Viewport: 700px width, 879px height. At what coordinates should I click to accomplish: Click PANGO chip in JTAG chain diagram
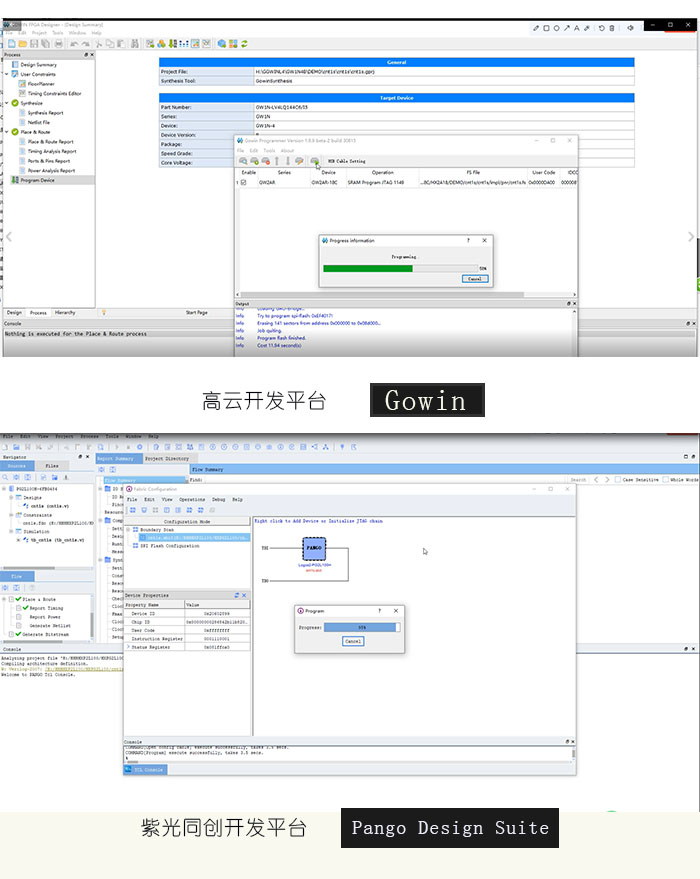tap(314, 548)
